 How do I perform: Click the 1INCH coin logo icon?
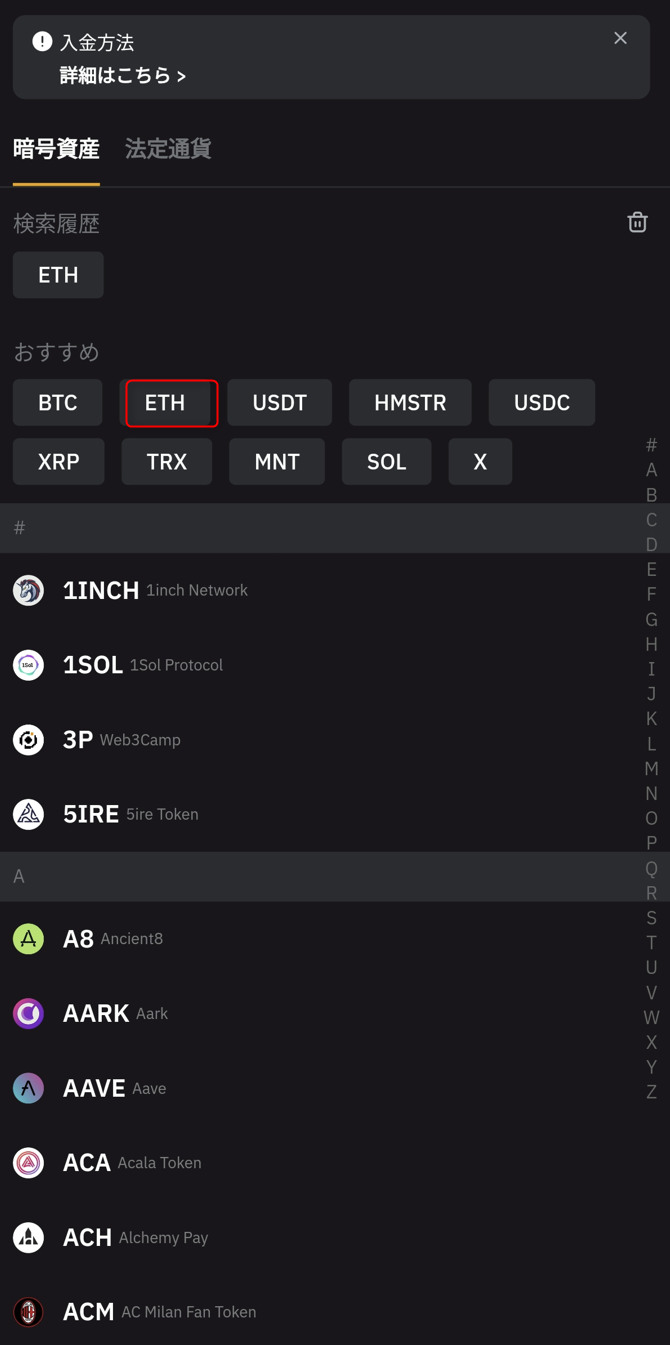(x=28, y=590)
